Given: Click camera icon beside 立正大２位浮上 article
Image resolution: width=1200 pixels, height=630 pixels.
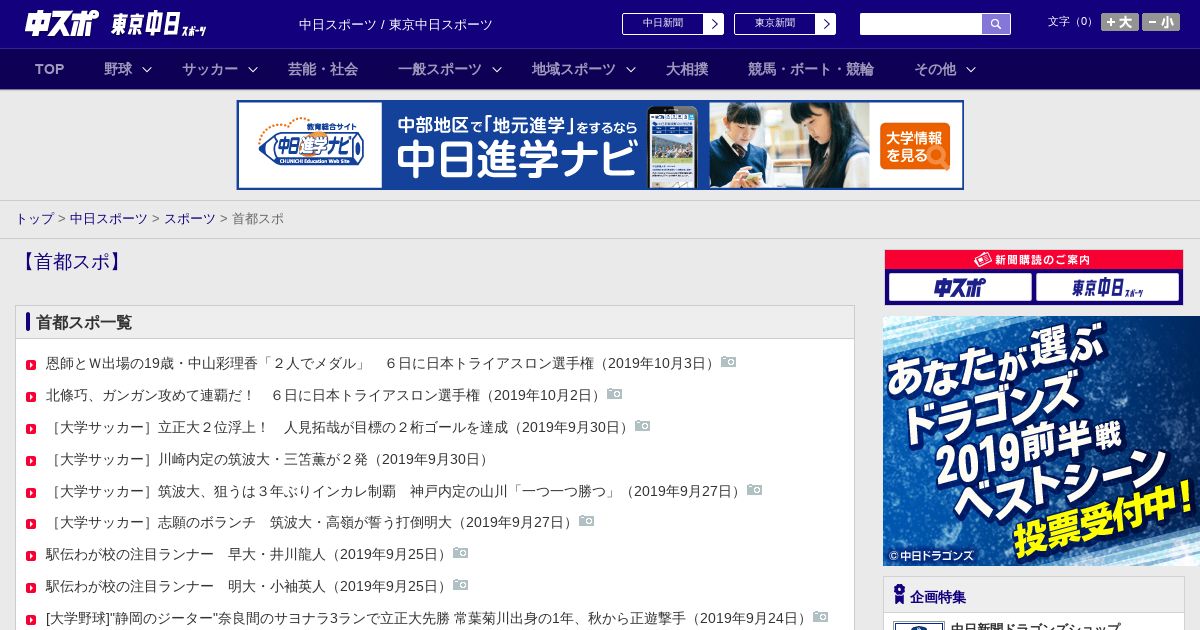Looking at the screenshot, I should (643, 426).
